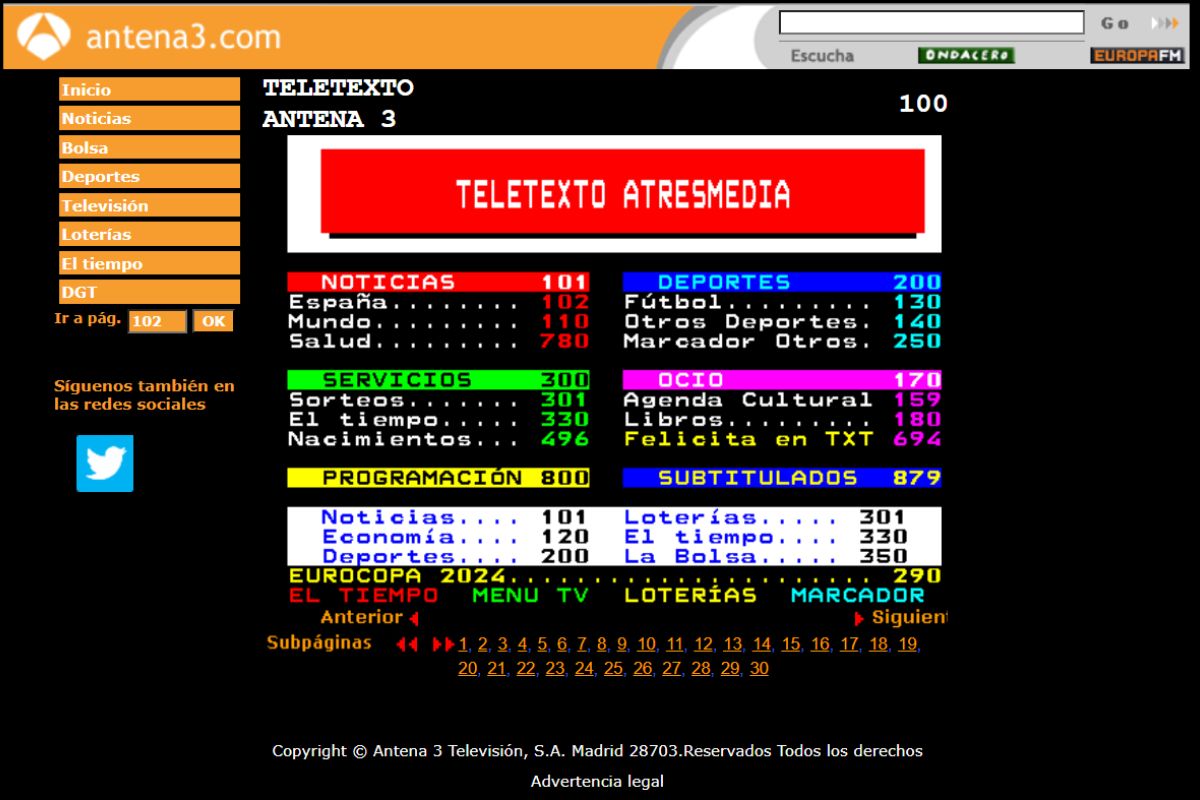The width and height of the screenshot is (1200, 800).
Task: Click the NOTICIAS 101 red header
Action: coord(438,282)
